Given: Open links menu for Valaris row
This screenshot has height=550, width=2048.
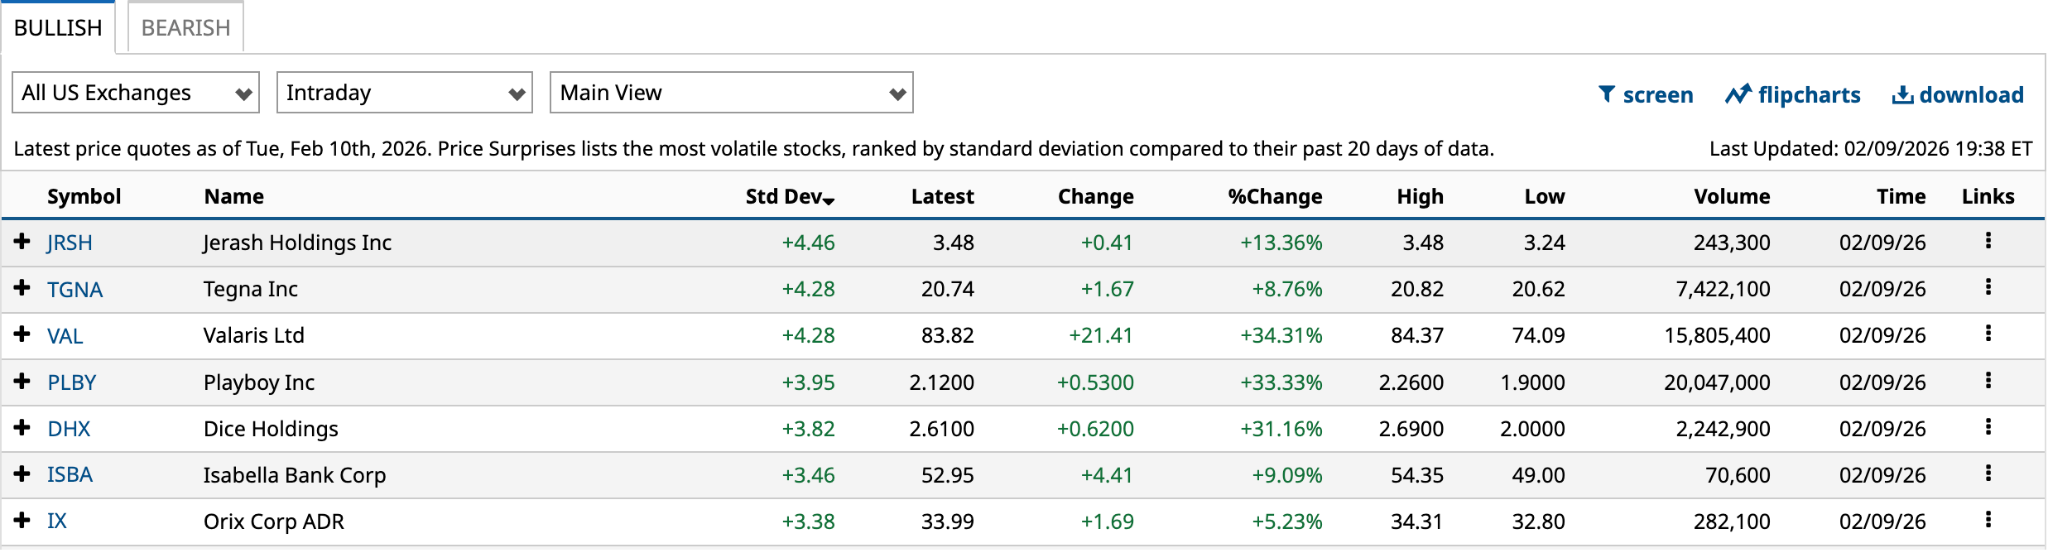Looking at the screenshot, I should coord(1988,334).
